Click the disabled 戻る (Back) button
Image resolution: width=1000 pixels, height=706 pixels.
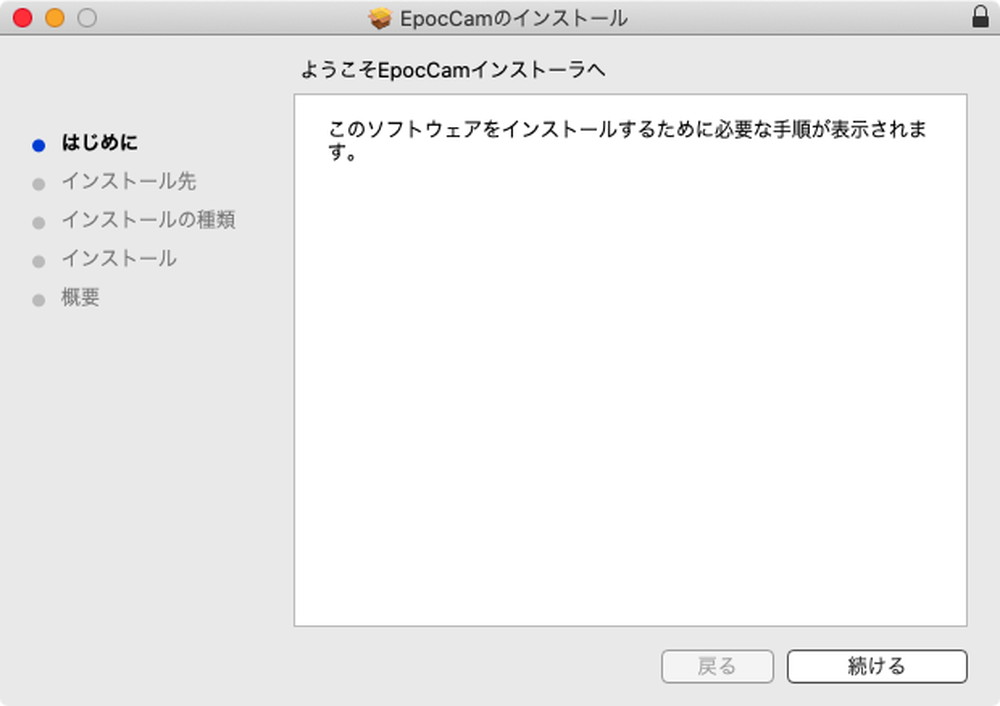[717, 666]
